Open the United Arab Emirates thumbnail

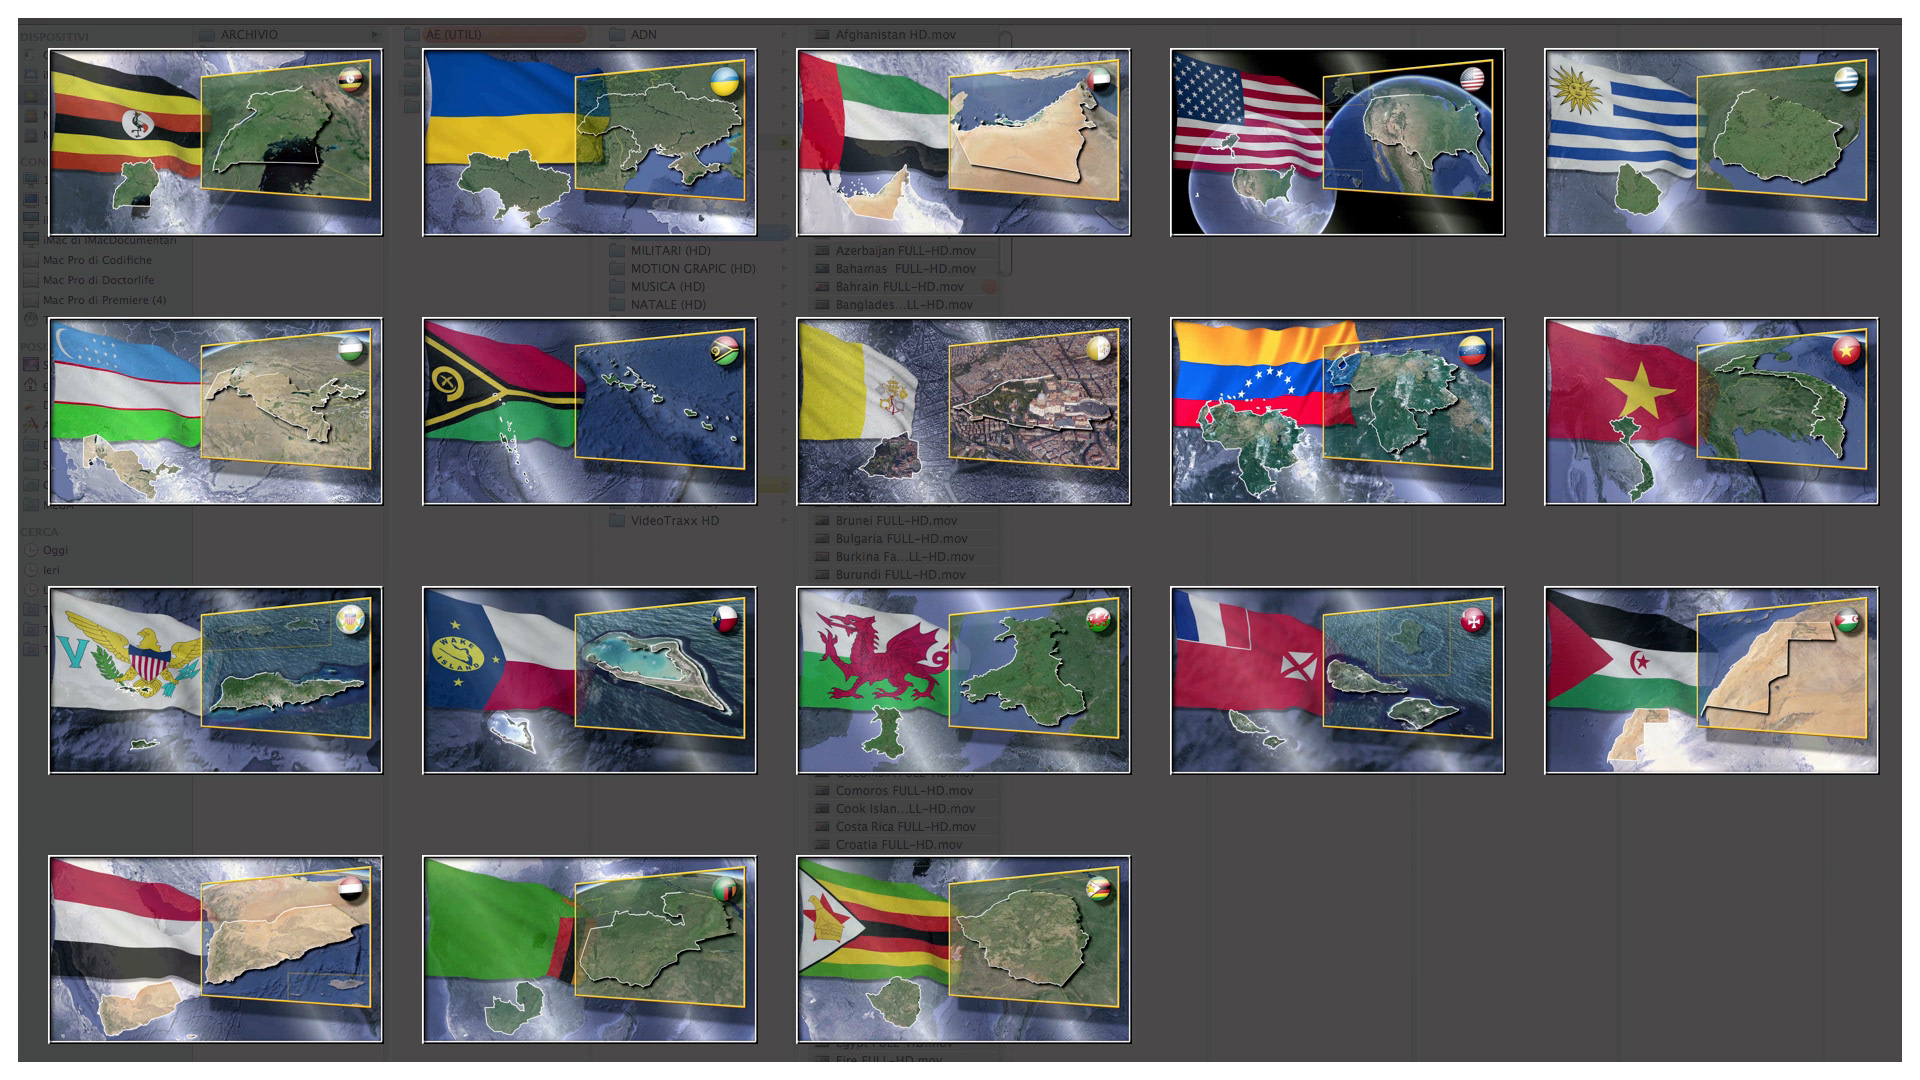point(963,142)
